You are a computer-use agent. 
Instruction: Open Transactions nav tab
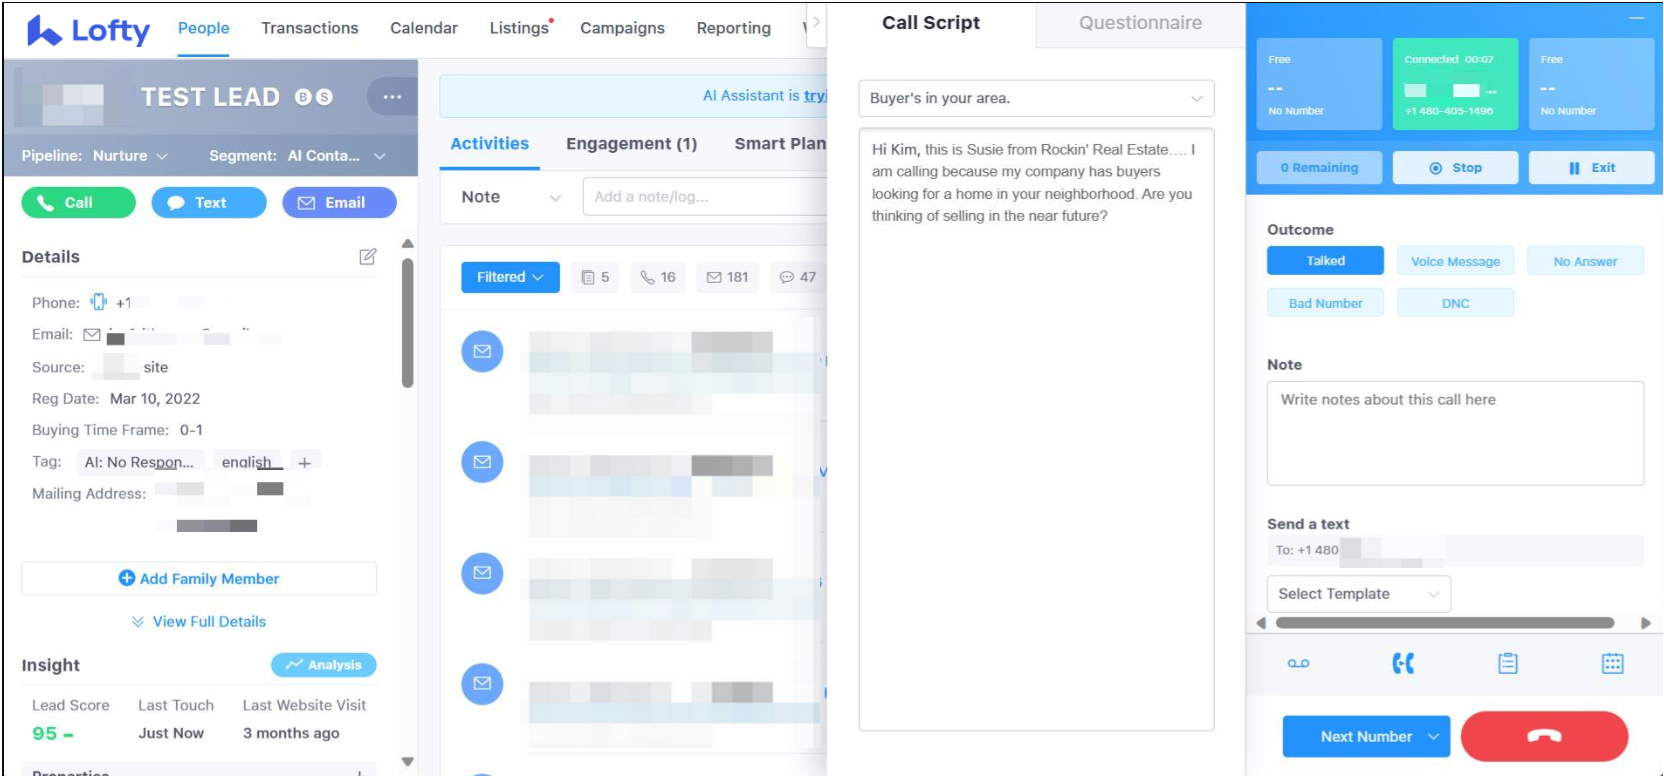(310, 28)
